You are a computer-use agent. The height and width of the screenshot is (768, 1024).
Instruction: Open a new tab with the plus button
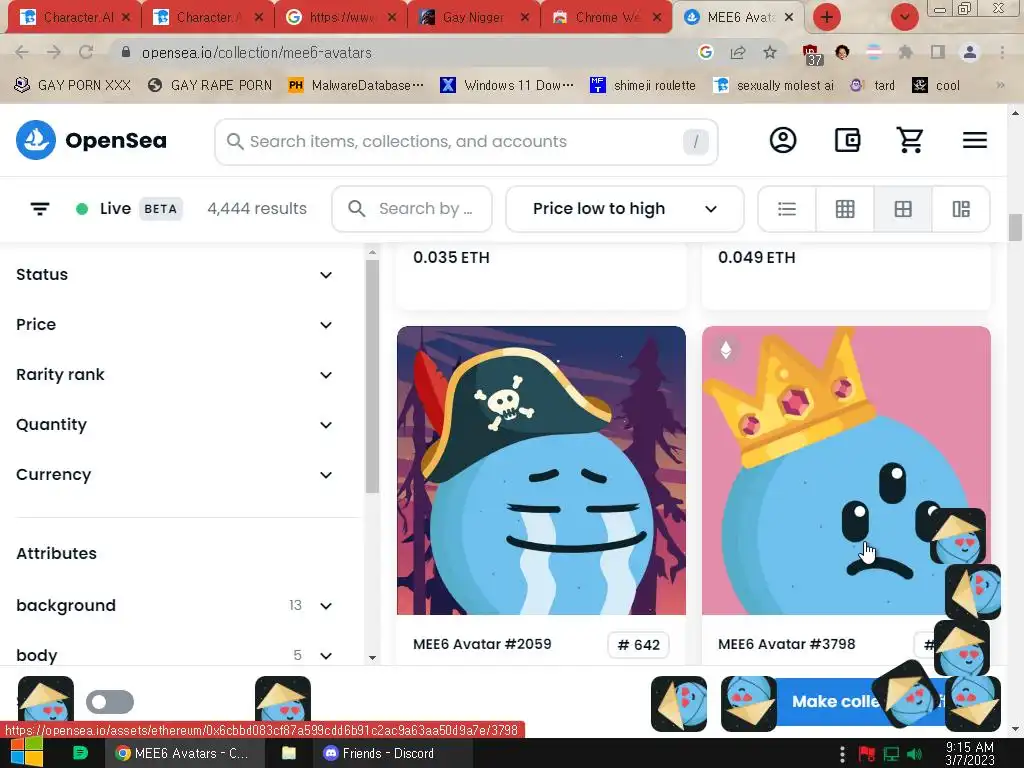827,17
